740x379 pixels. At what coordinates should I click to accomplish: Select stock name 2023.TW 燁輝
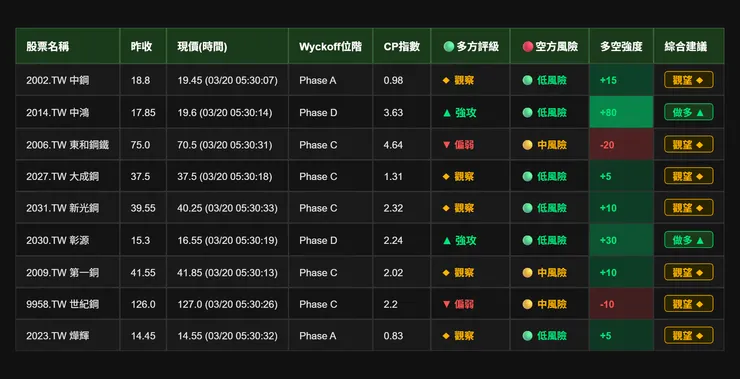coord(58,336)
